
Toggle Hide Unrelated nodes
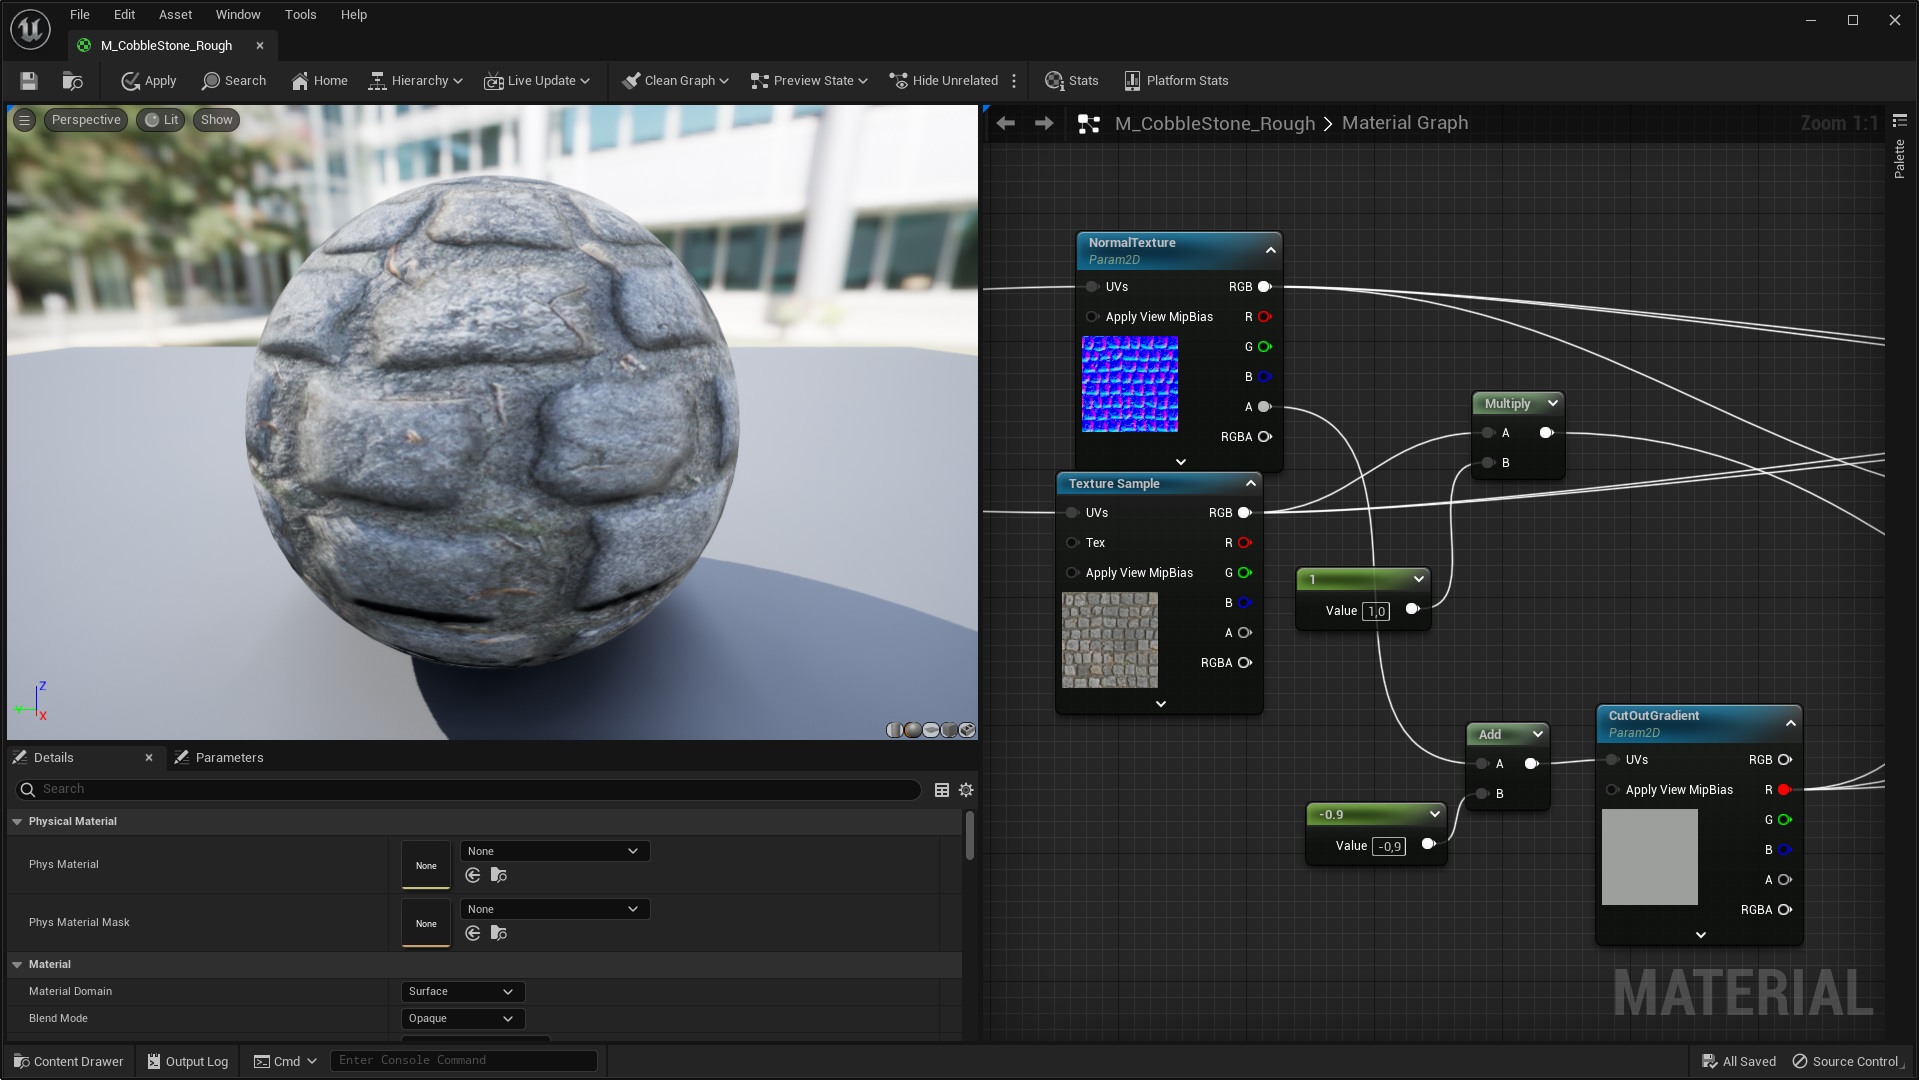coord(942,80)
